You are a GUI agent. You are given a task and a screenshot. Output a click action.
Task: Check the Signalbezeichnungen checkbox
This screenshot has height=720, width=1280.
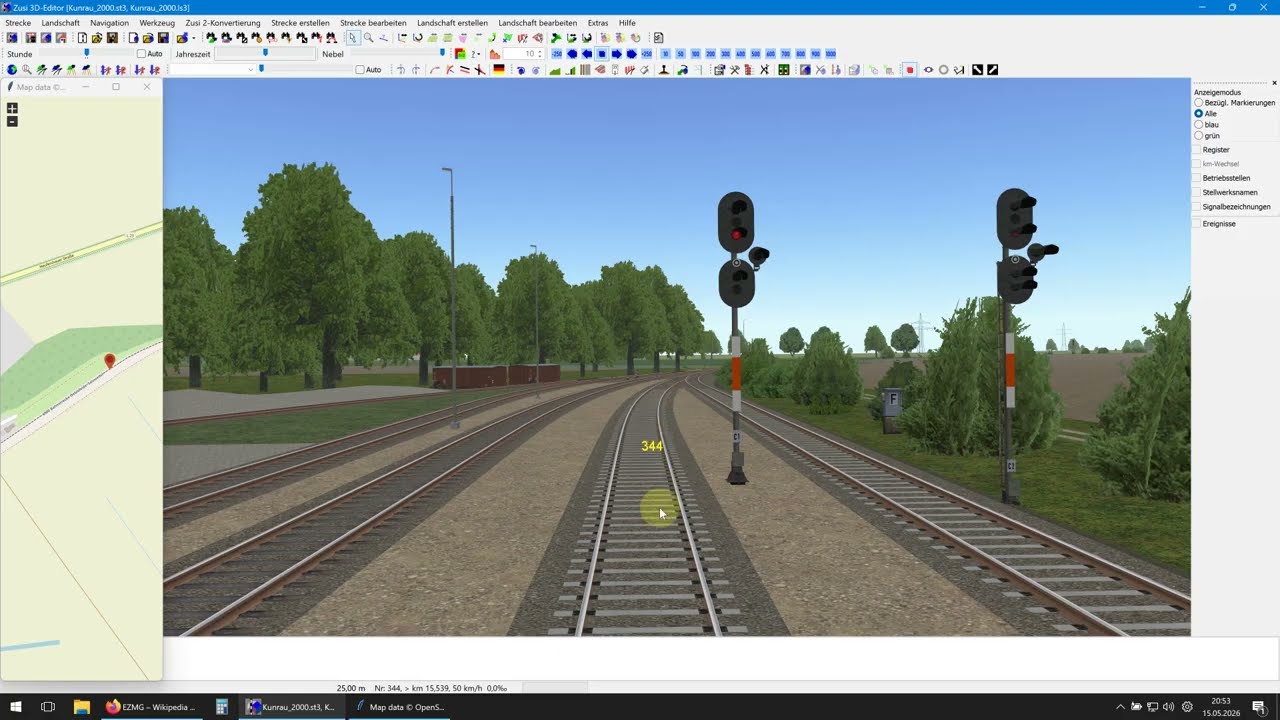click(1197, 207)
